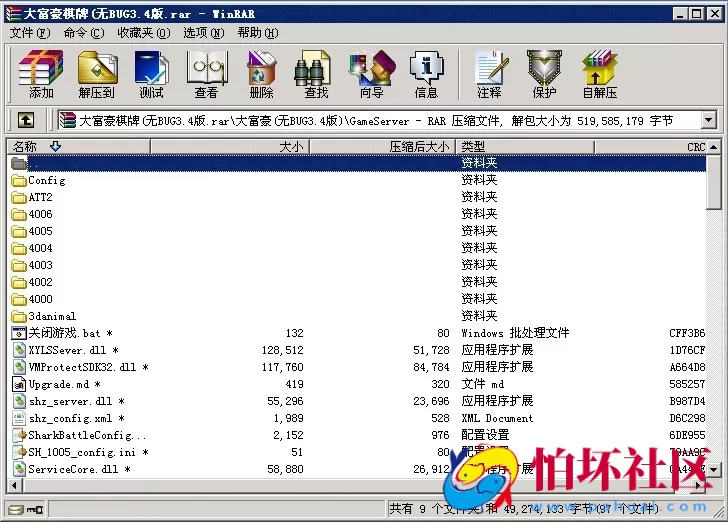
Task: Open the 帮助(H) menu
Action: 258,33
